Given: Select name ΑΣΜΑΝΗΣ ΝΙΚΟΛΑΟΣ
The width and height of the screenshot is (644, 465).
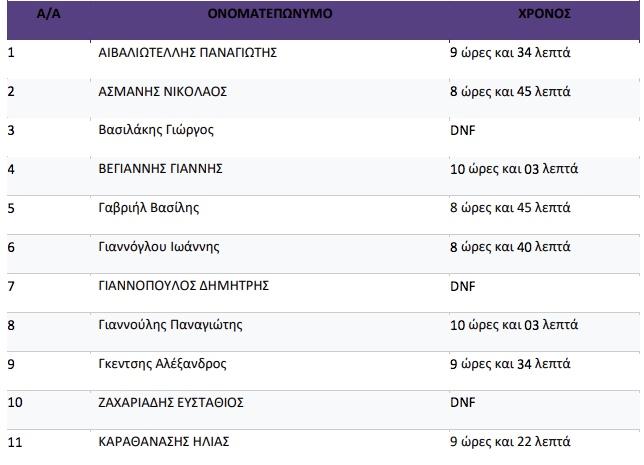Looking at the screenshot, I should [x=162, y=91].
